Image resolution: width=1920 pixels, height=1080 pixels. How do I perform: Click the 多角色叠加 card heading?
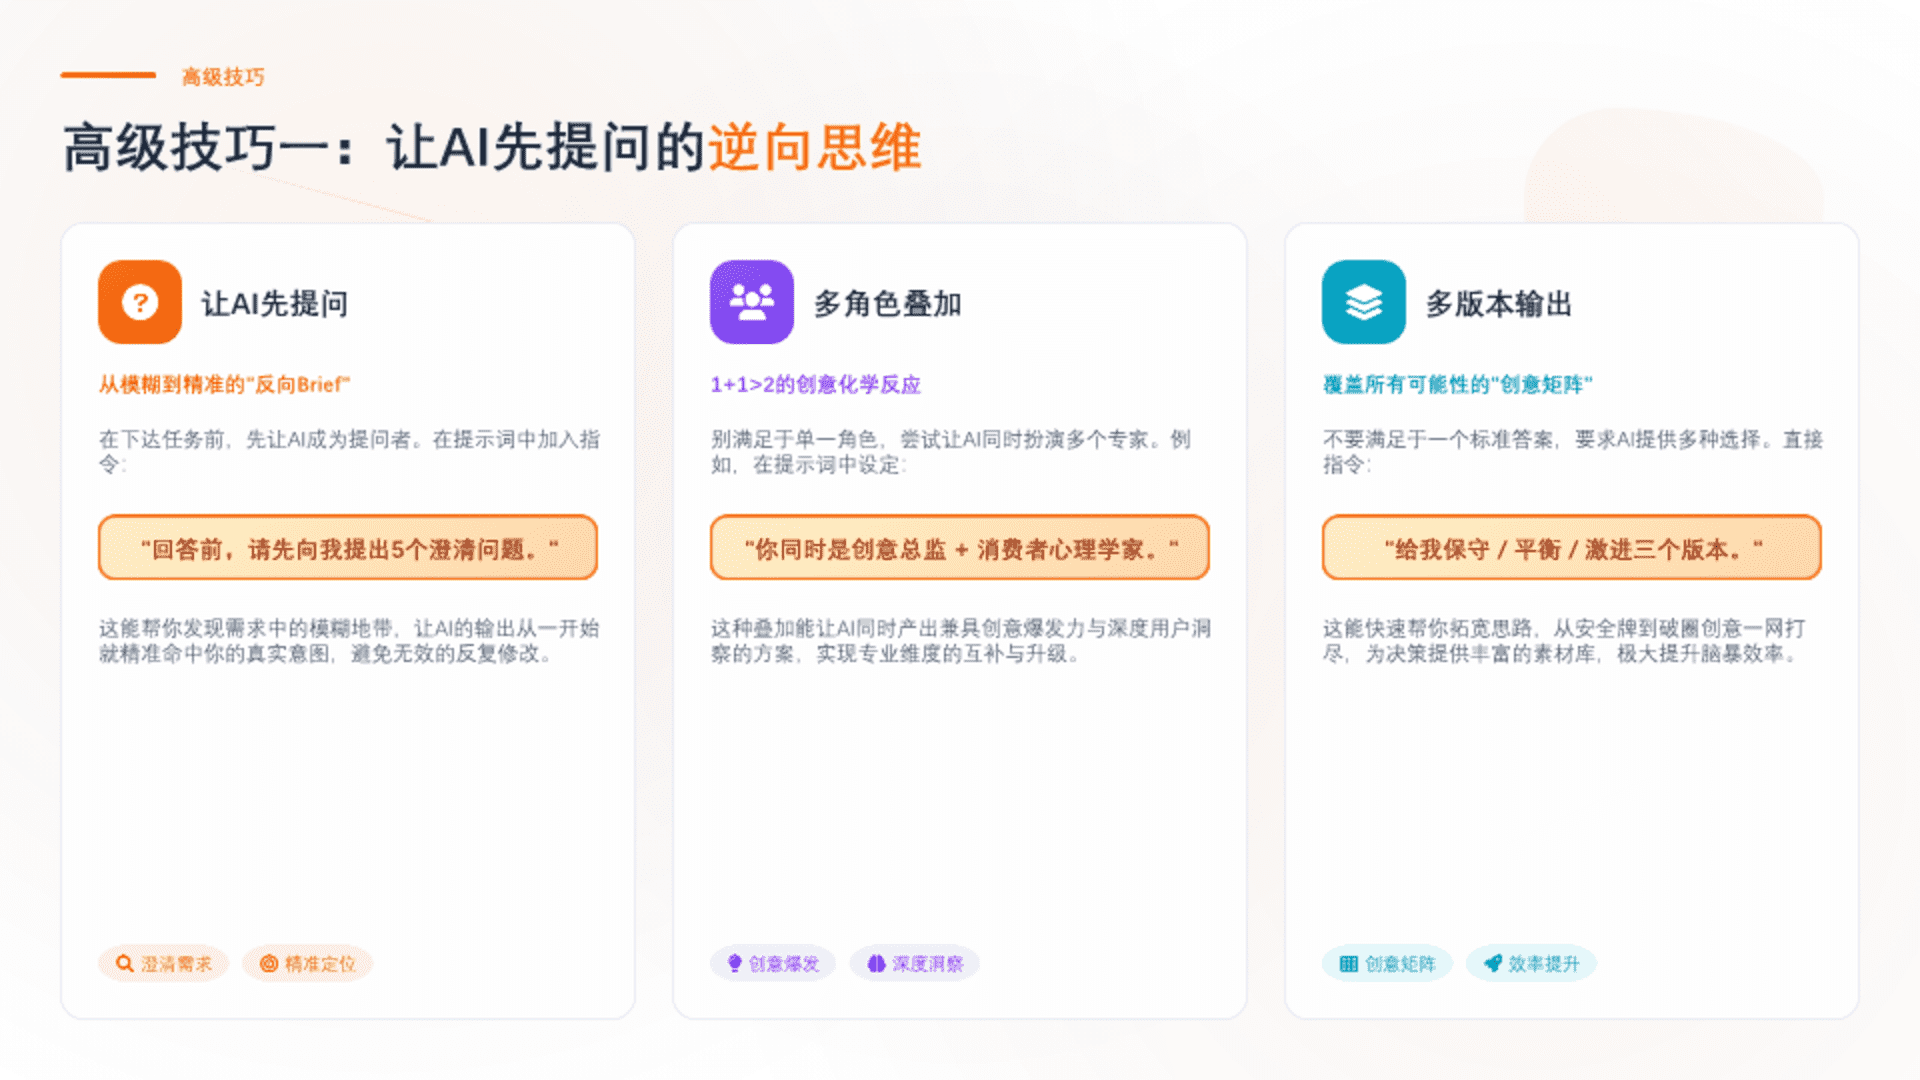coord(887,303)
